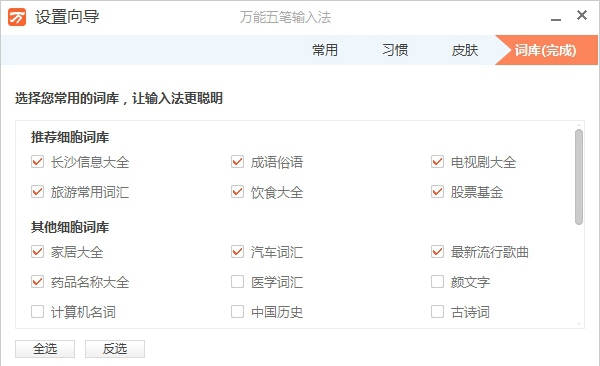Enable the 医学词汇 dictionary
The image size is (600, 366).
coord(238,282)
